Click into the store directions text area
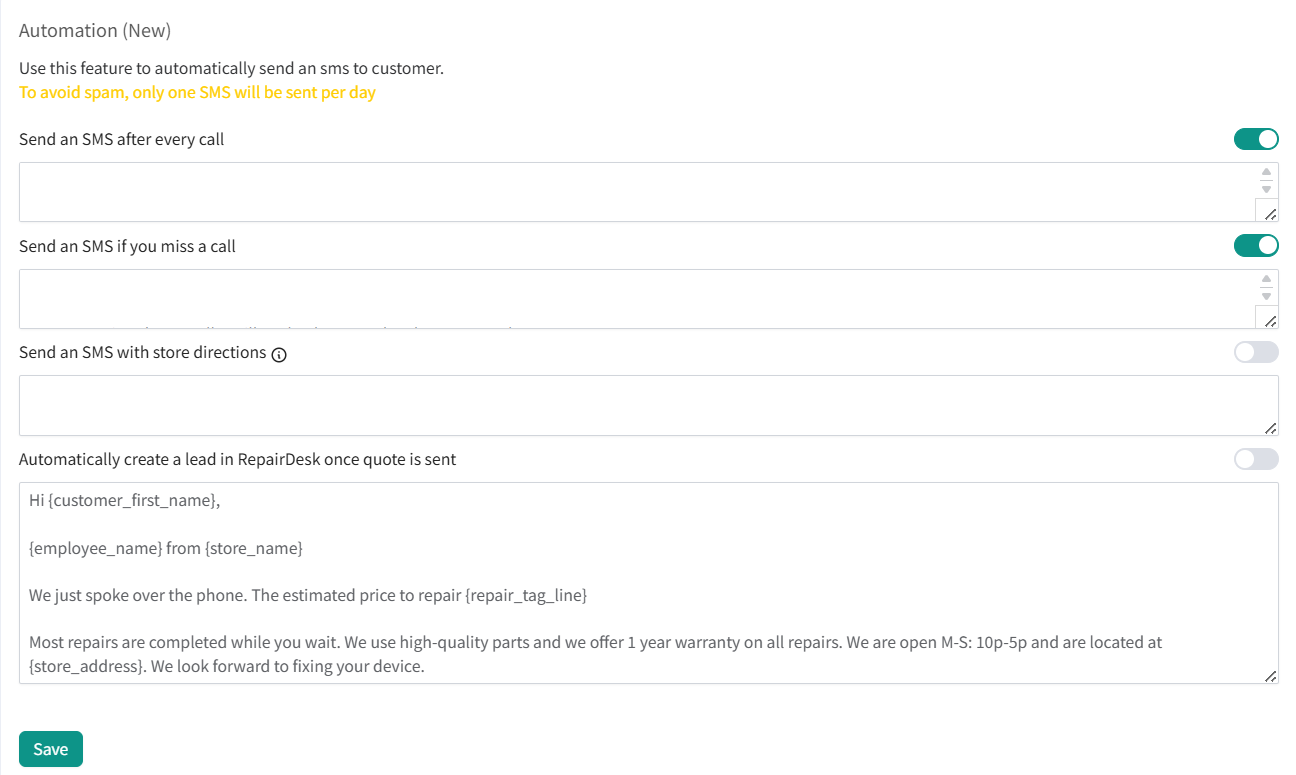 click(x=640, y=405)
